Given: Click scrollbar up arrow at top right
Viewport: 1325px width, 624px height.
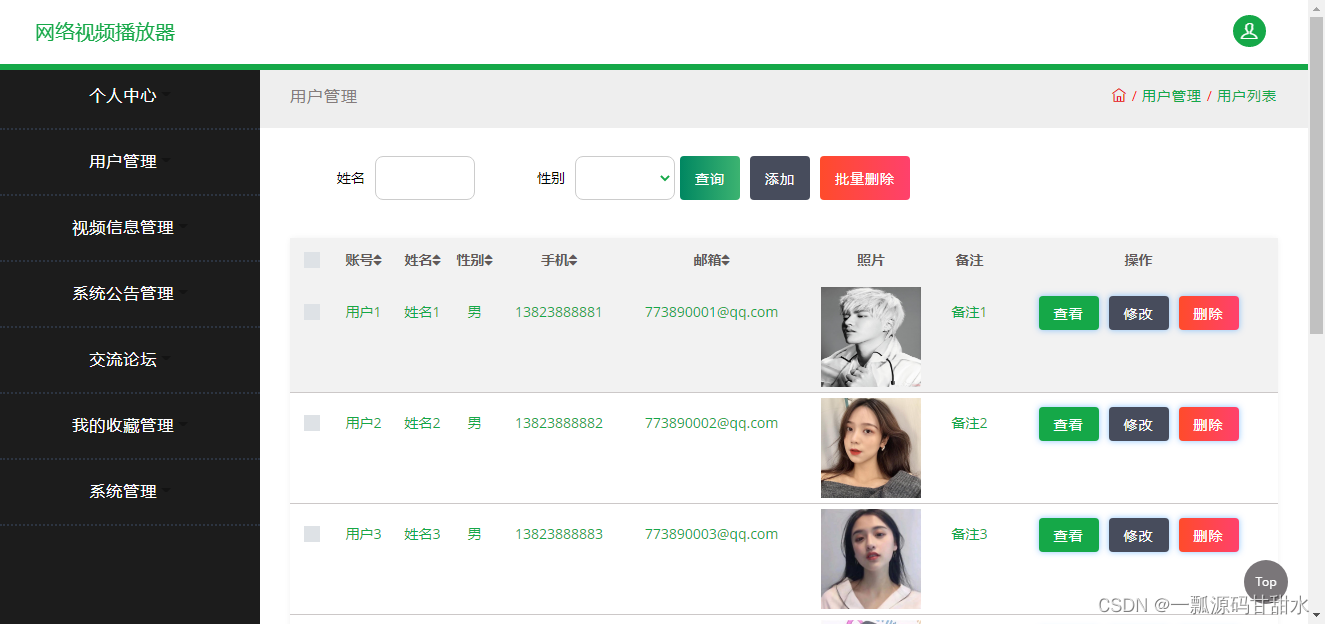Looking at the screenshot, I should 1316,8.
